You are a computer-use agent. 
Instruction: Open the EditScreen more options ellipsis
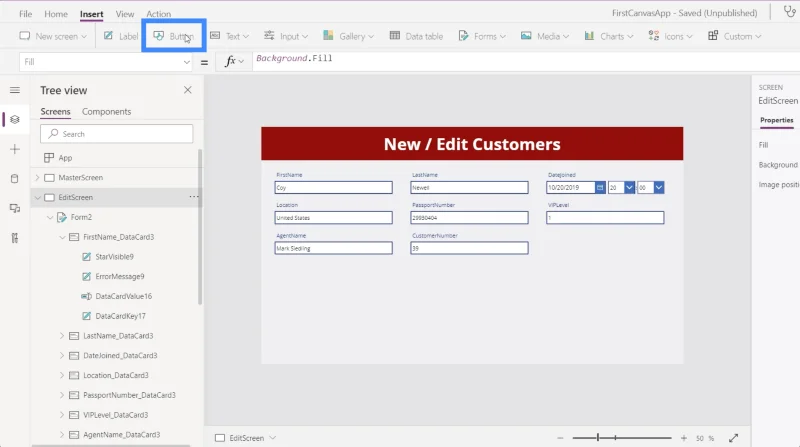click(x=194, y=197)
